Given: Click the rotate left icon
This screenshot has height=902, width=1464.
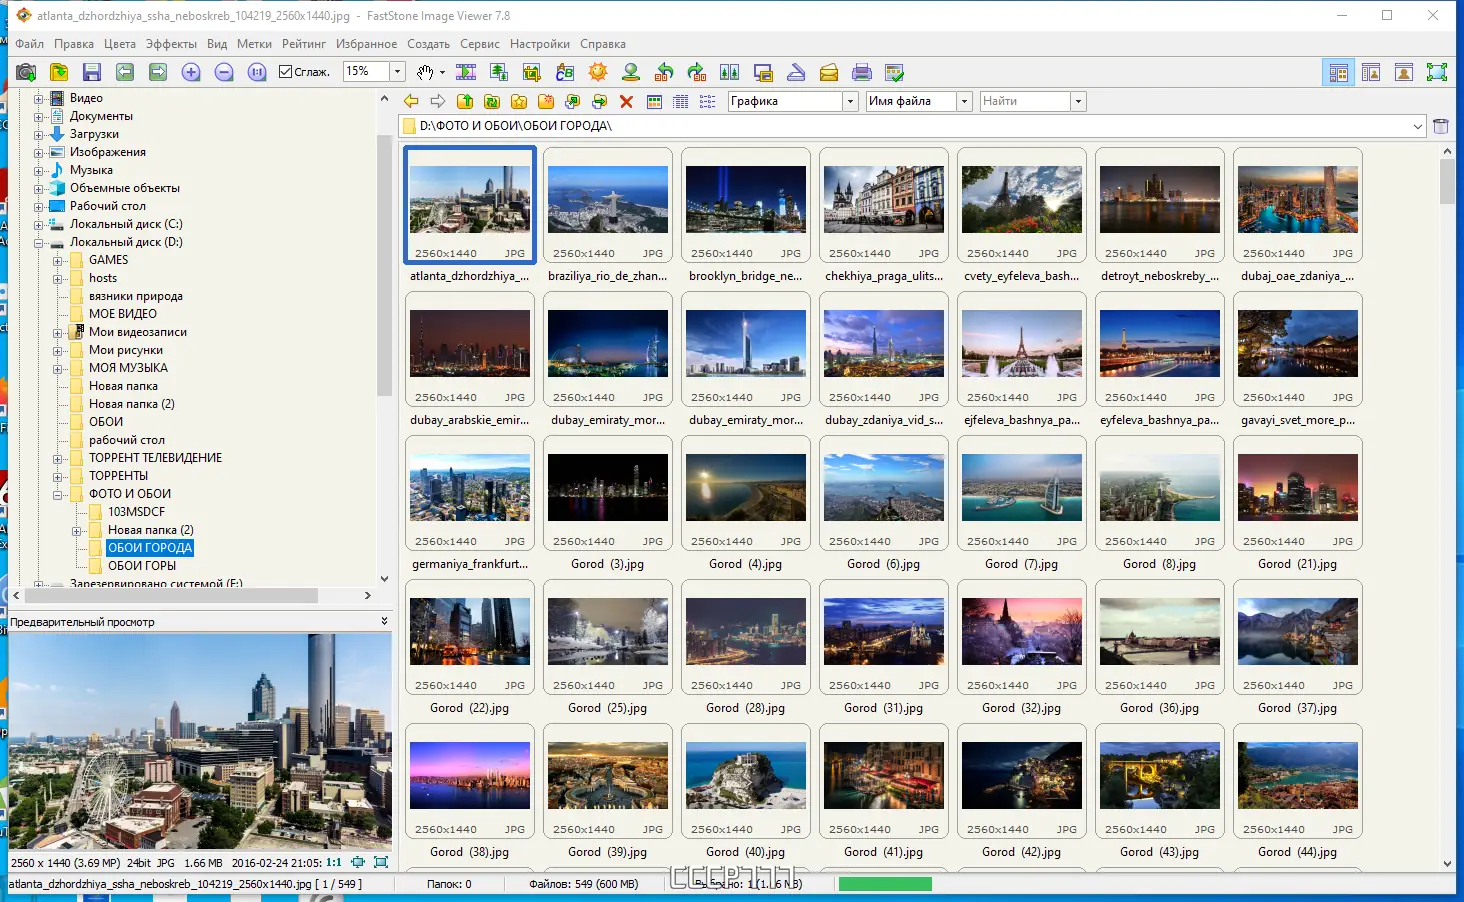Looking at the screenshot, I should 664,72.
